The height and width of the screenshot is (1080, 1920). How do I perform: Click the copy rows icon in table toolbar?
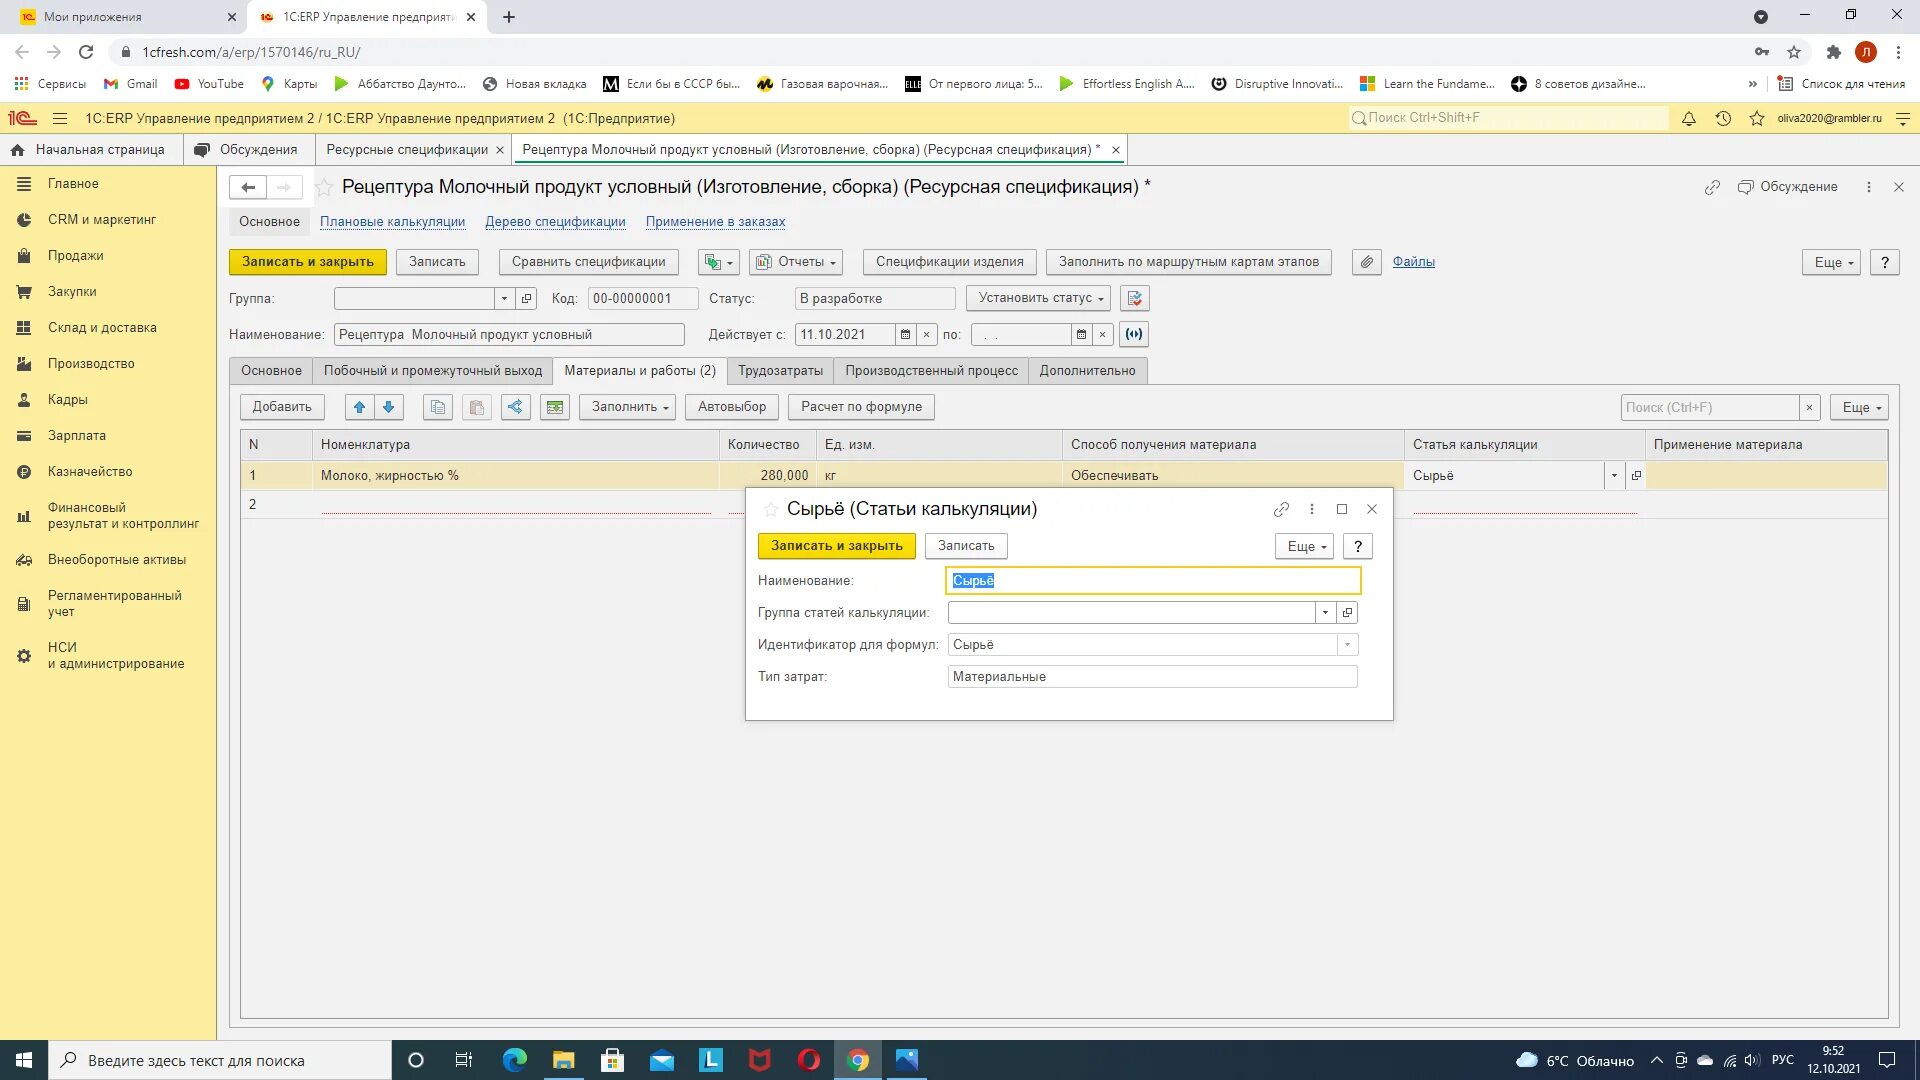[x=438, y=407]
